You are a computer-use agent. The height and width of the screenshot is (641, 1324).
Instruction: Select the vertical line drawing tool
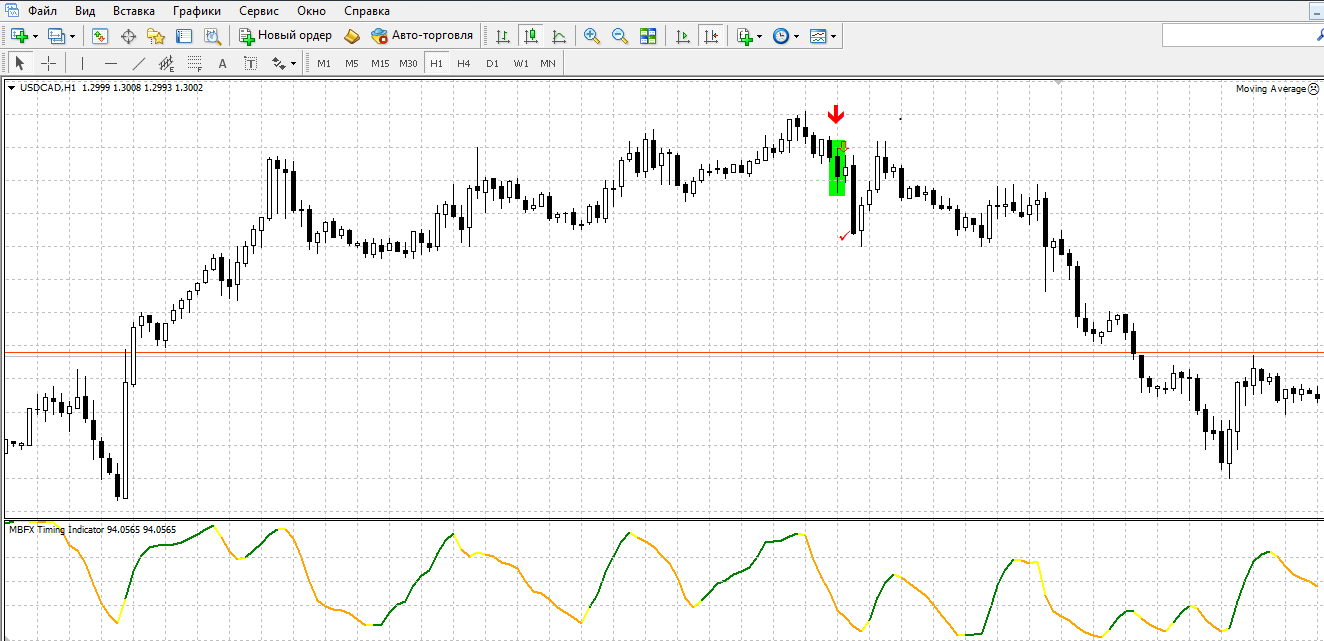point(82,63)
